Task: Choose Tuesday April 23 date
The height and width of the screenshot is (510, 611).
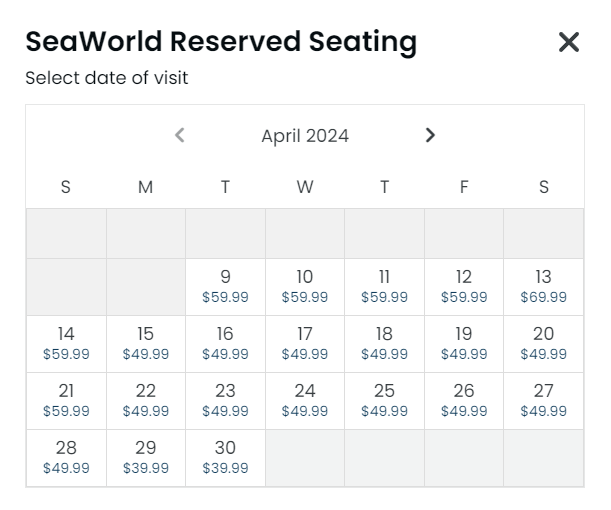Action: click(225, 400)
